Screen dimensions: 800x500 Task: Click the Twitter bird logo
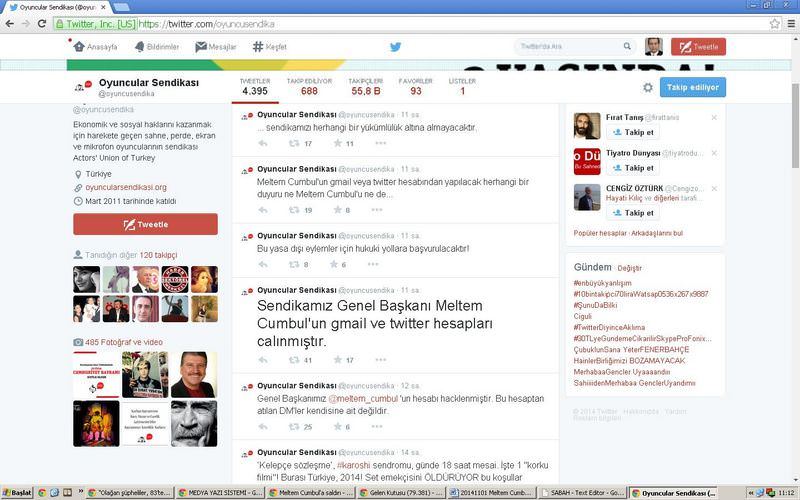pos(395,47)
